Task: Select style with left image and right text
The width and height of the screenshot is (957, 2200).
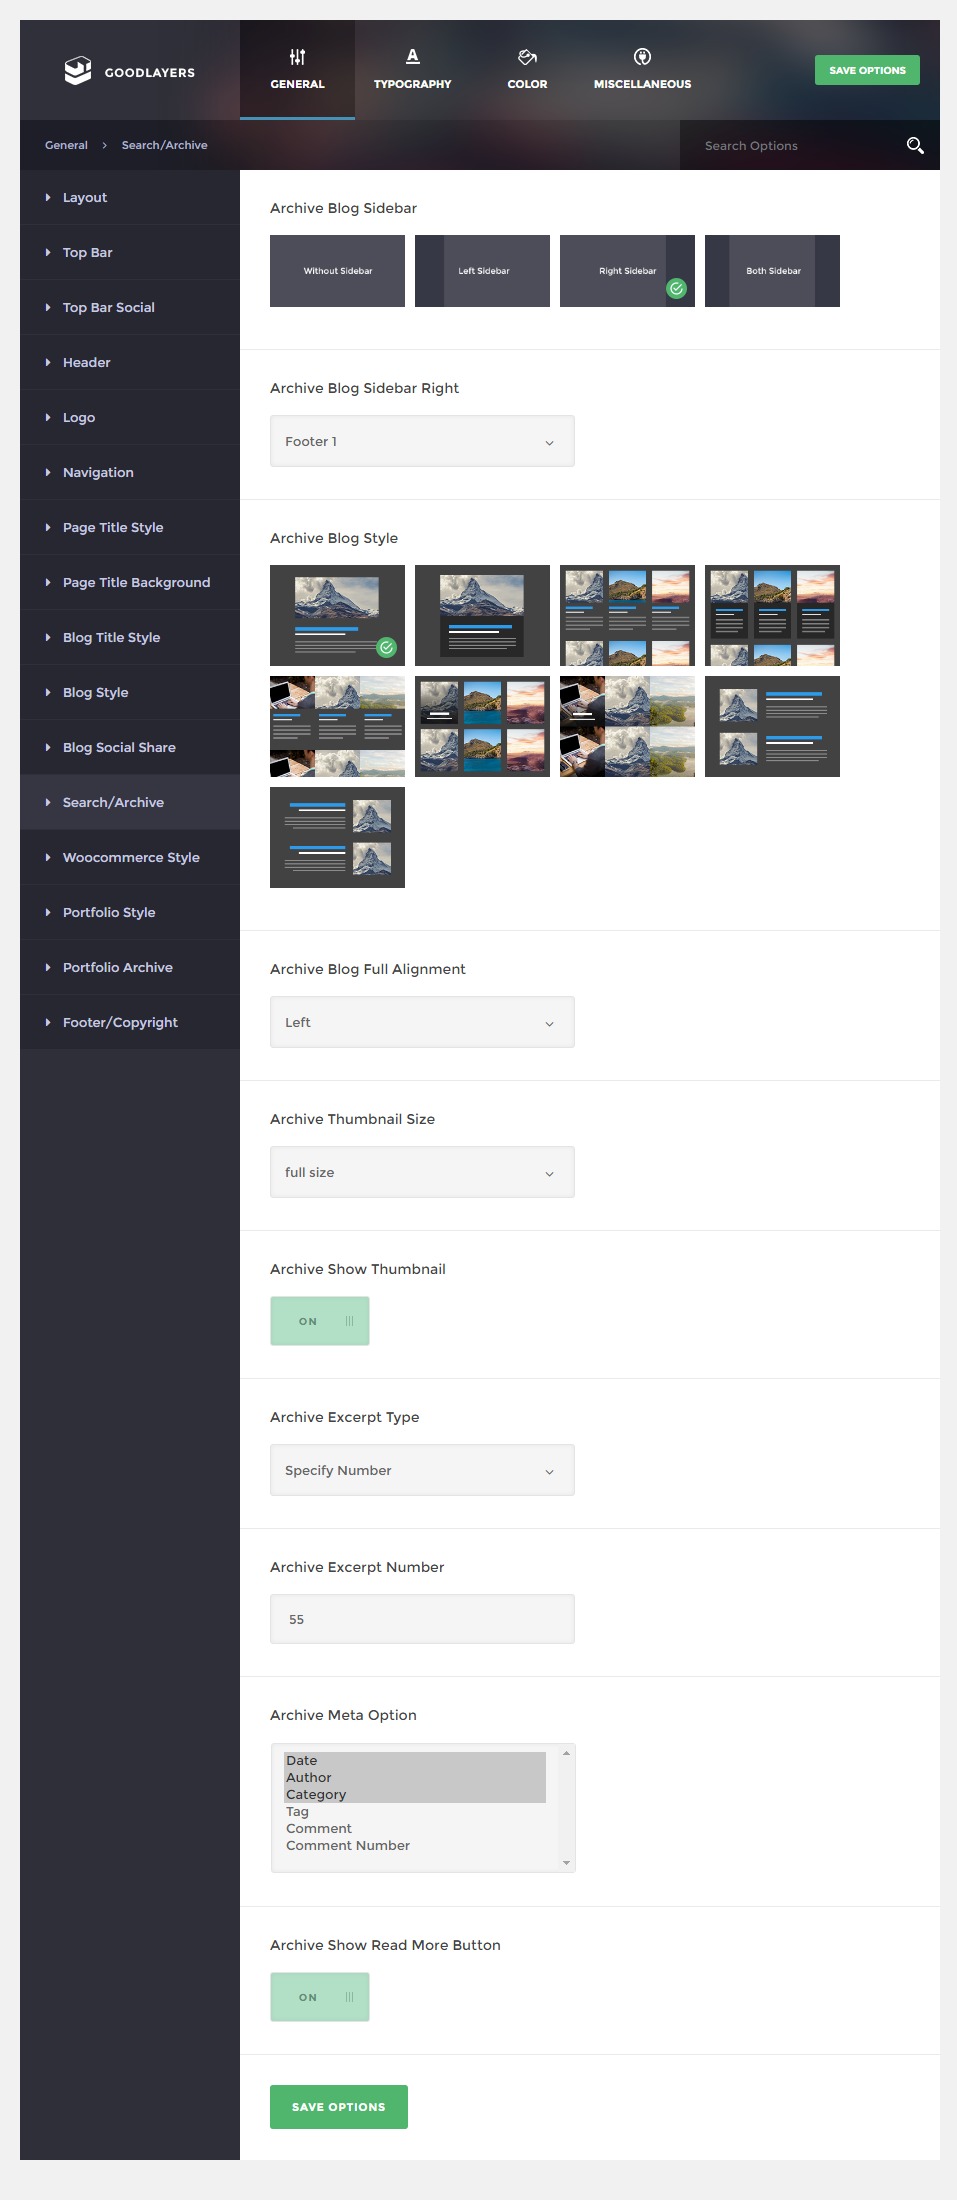Action: (772, 726)
